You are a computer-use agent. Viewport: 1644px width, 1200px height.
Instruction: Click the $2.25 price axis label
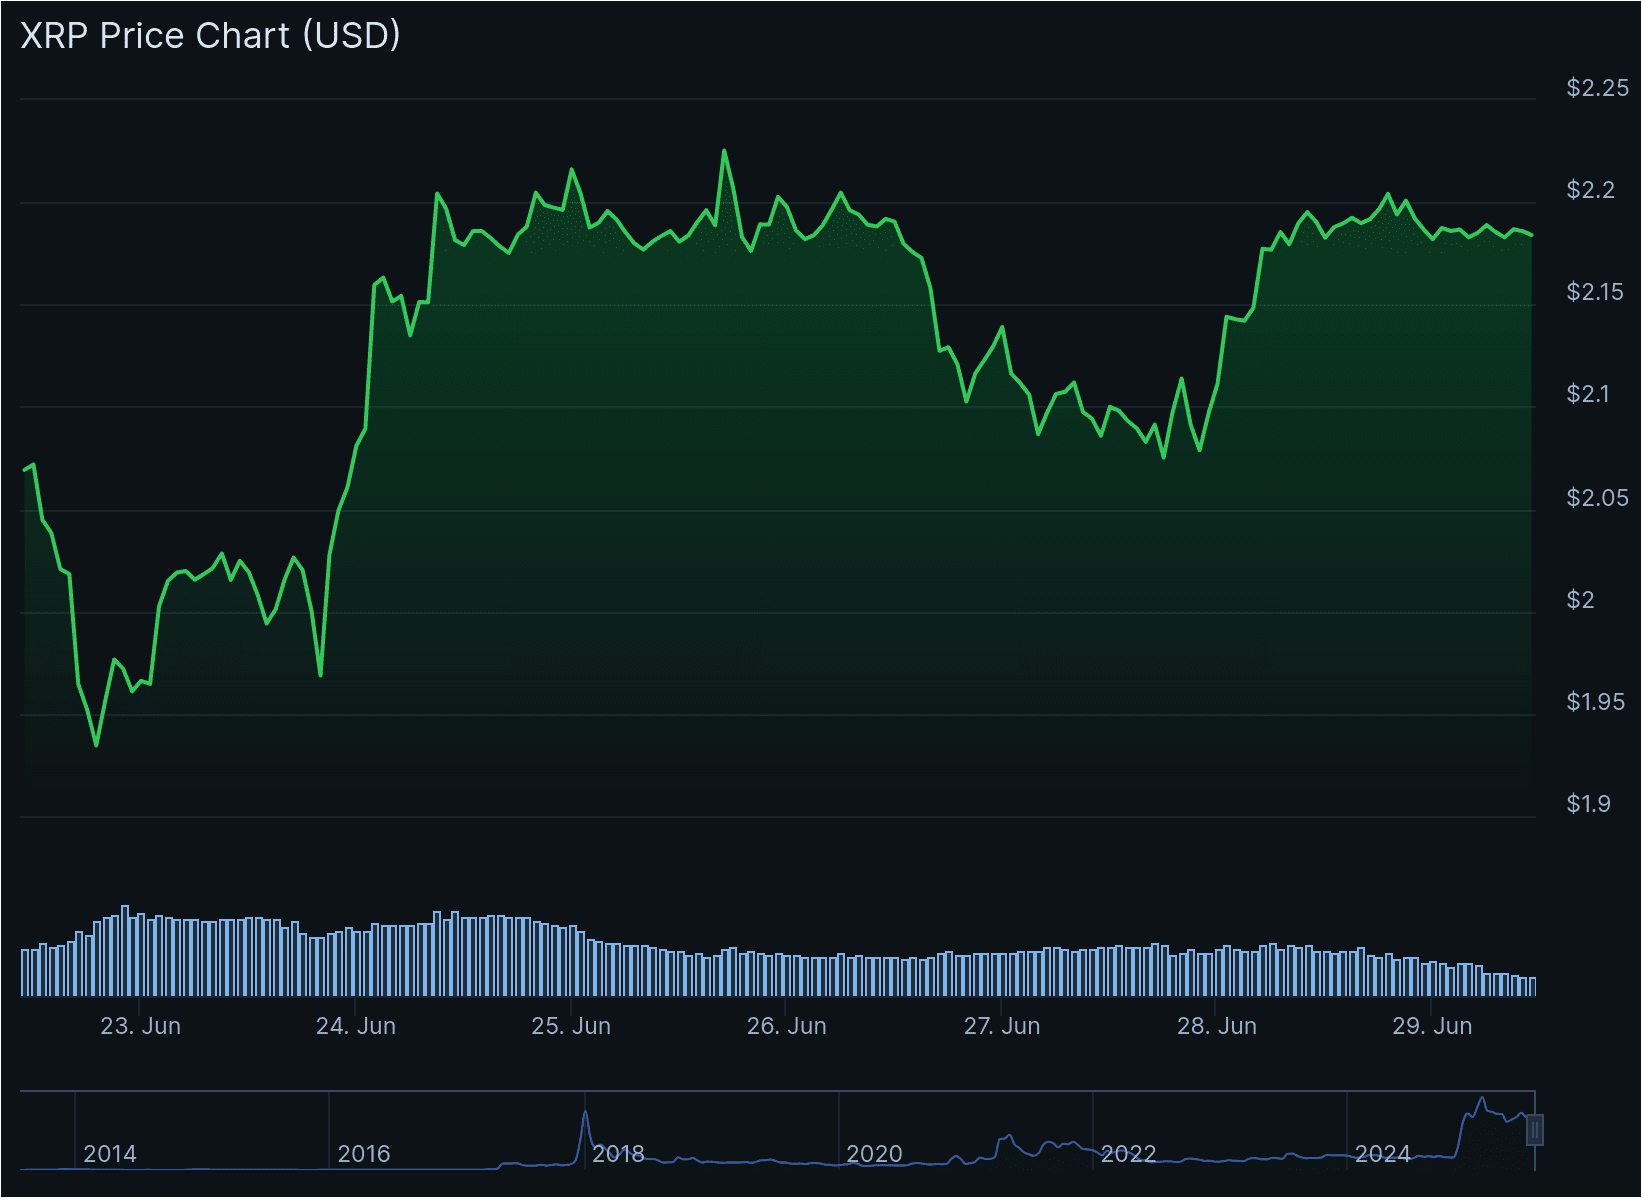pos(1597,88)
